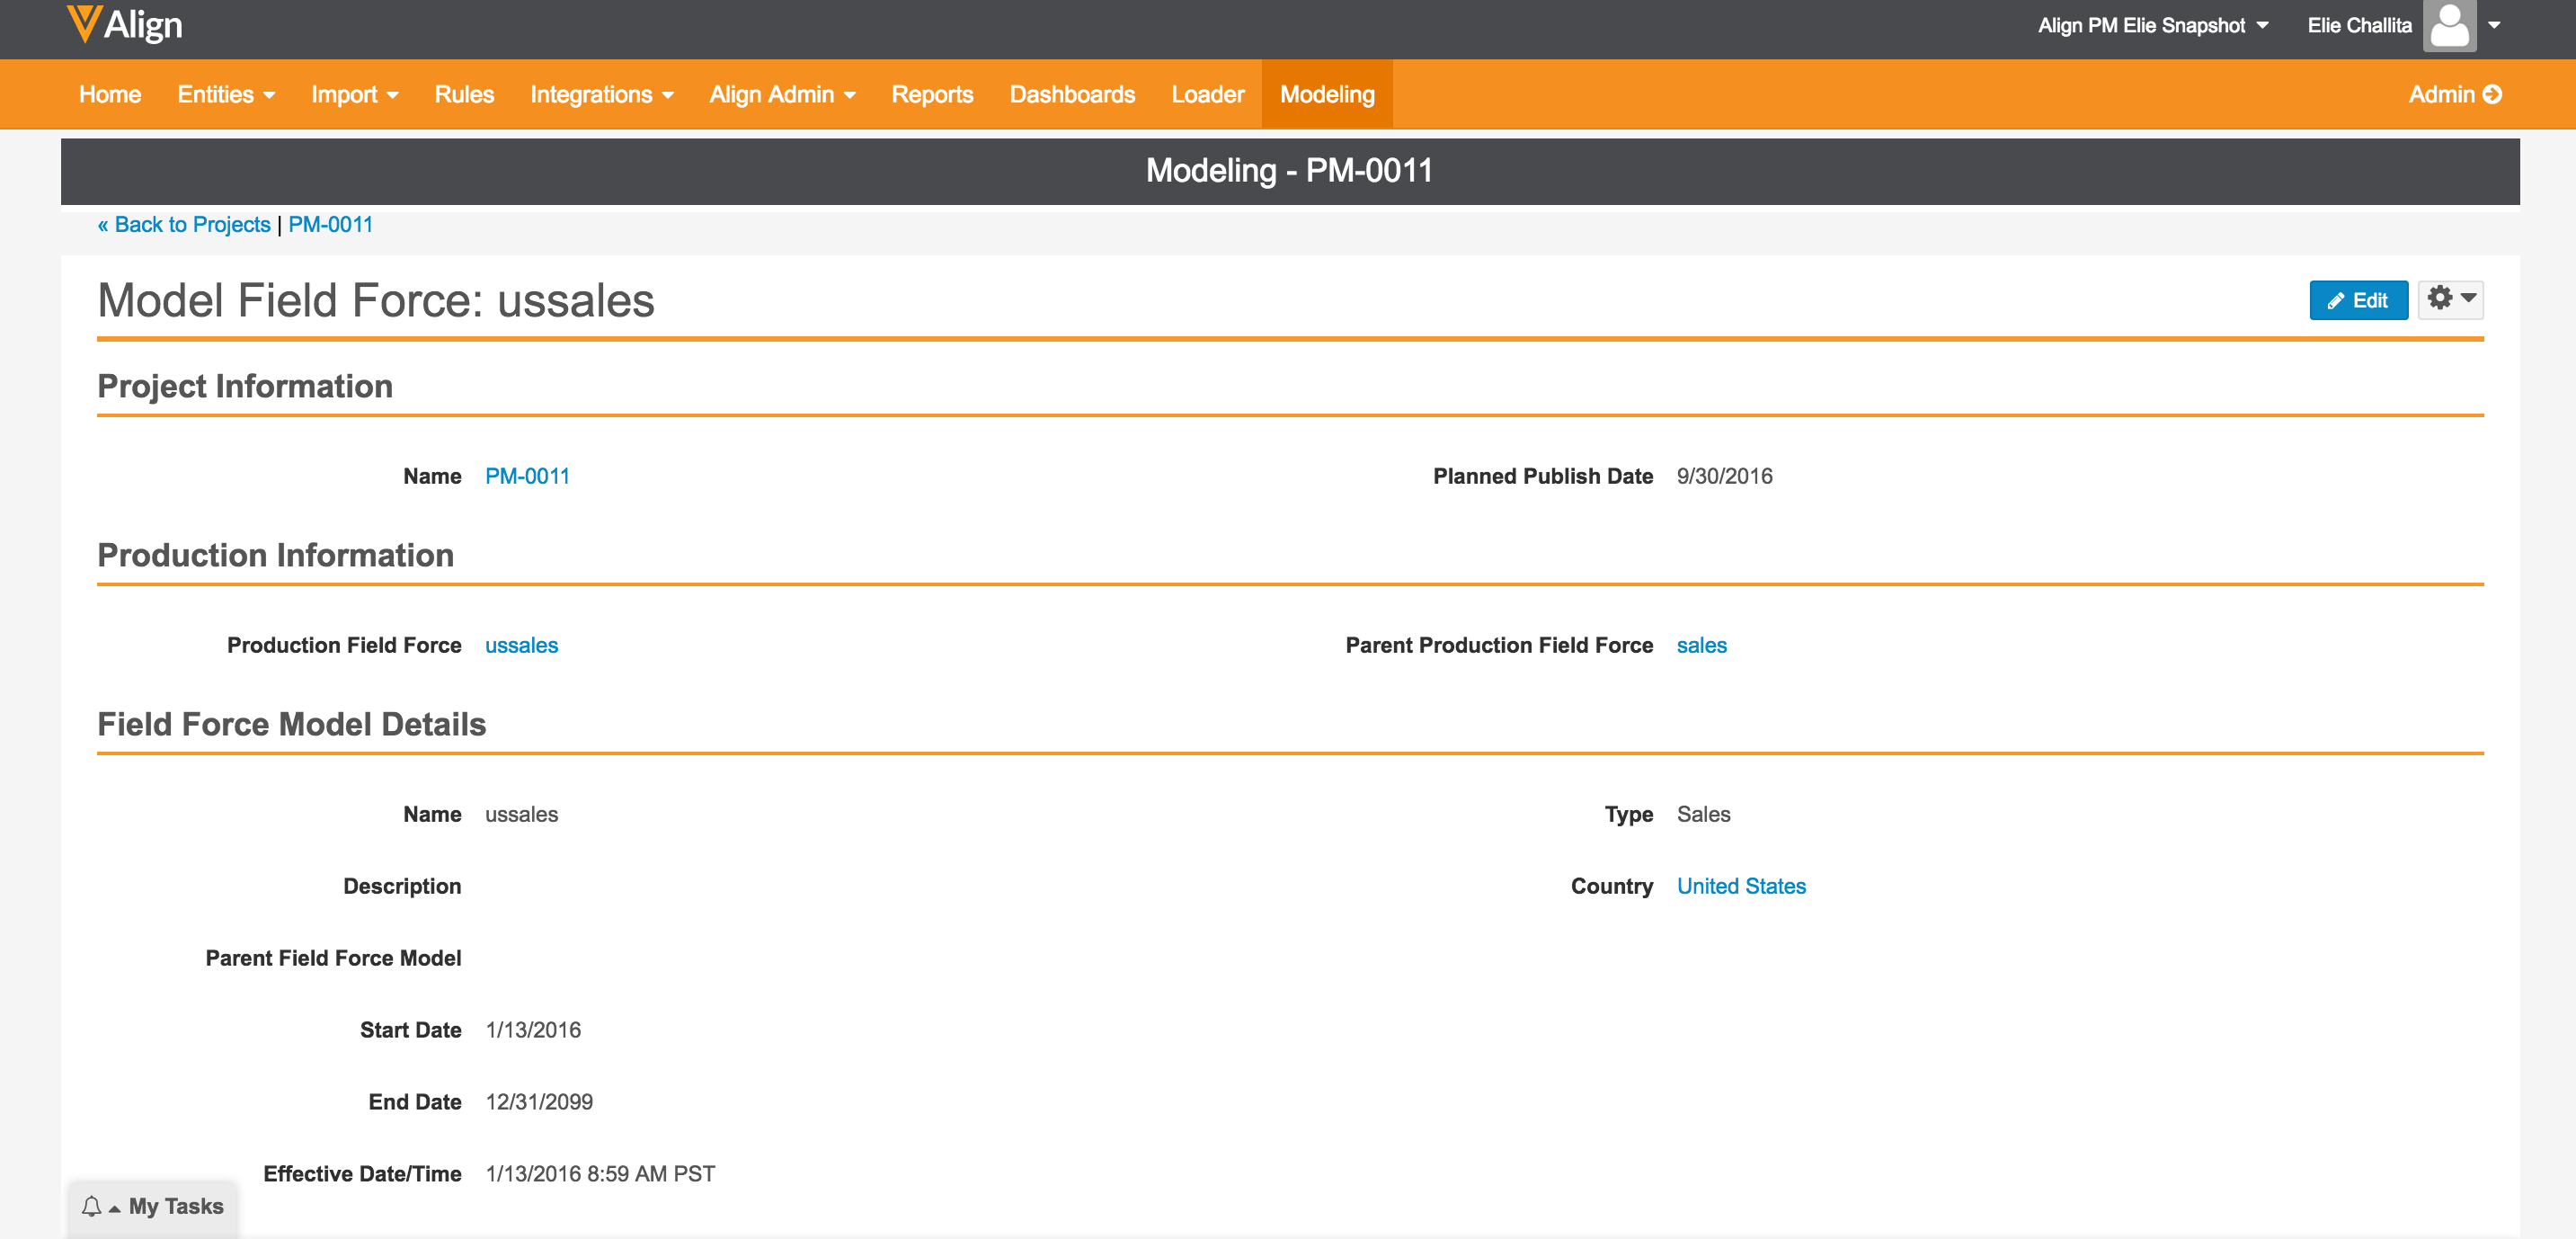
Task: Click the Production Information section heading
Action: click(x=275, y=555)
